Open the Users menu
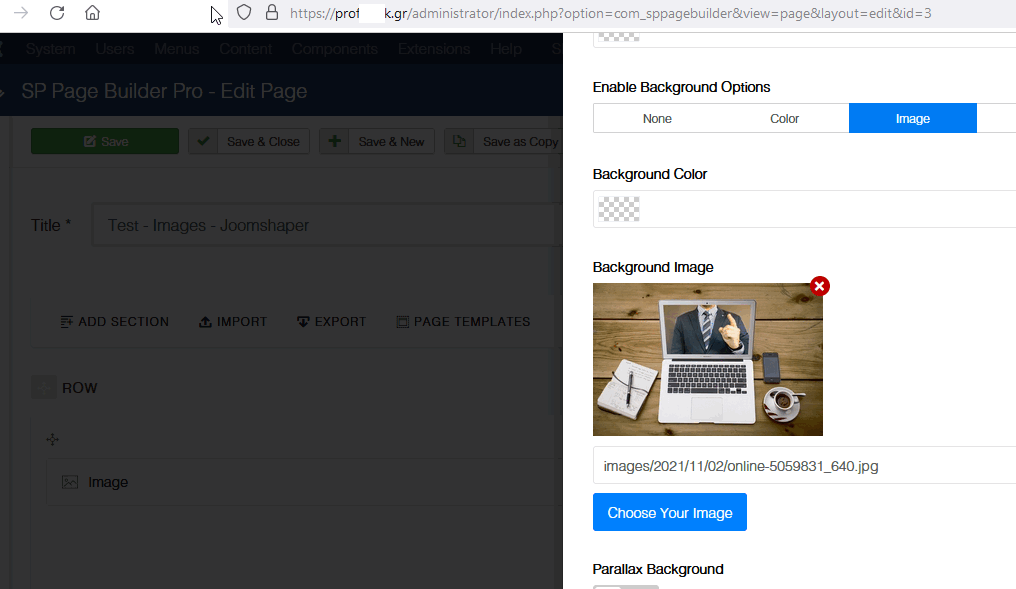Viewport: 1016px width, 589px height. pos(115,49)
